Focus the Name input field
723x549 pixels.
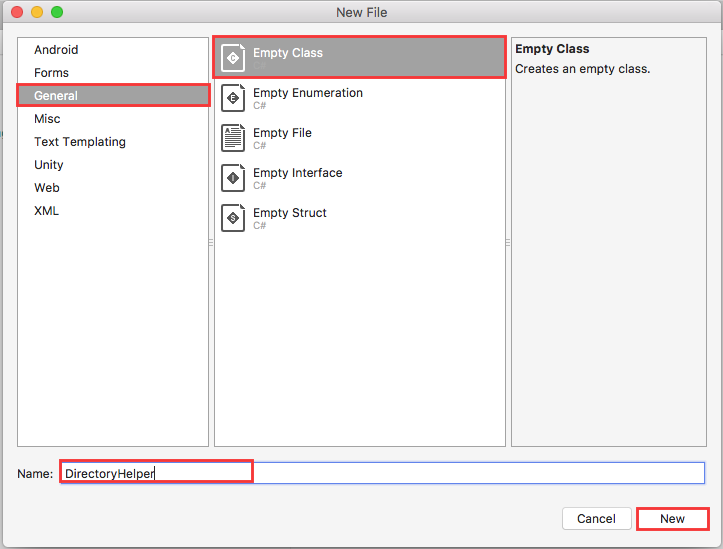click(382, 473)
